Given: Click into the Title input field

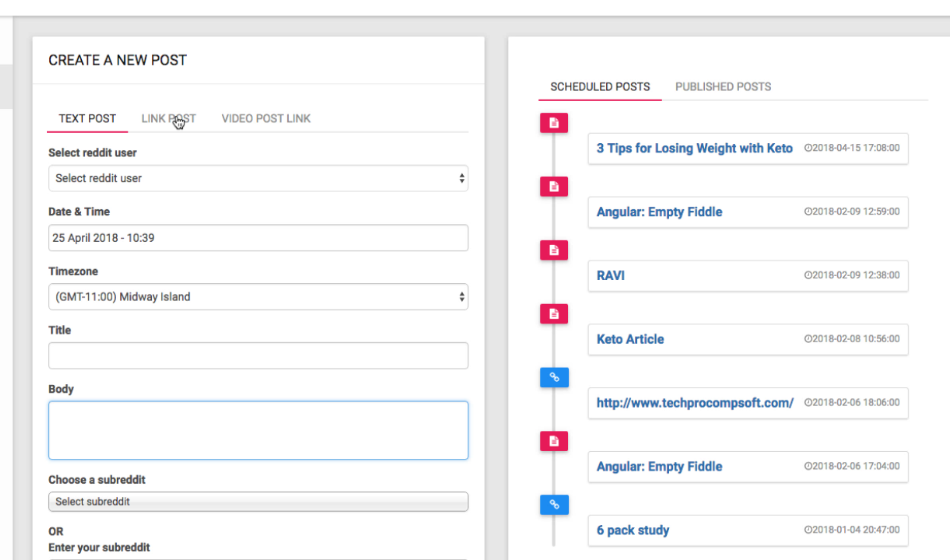Looking at the screenshot, I should pyautogui.click(x=258, y=356).
